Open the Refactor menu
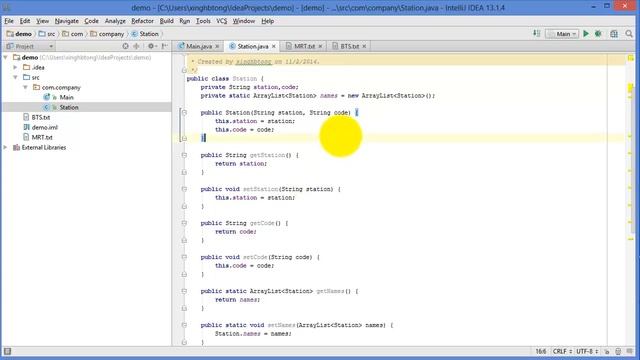 (x=142, y=21)
